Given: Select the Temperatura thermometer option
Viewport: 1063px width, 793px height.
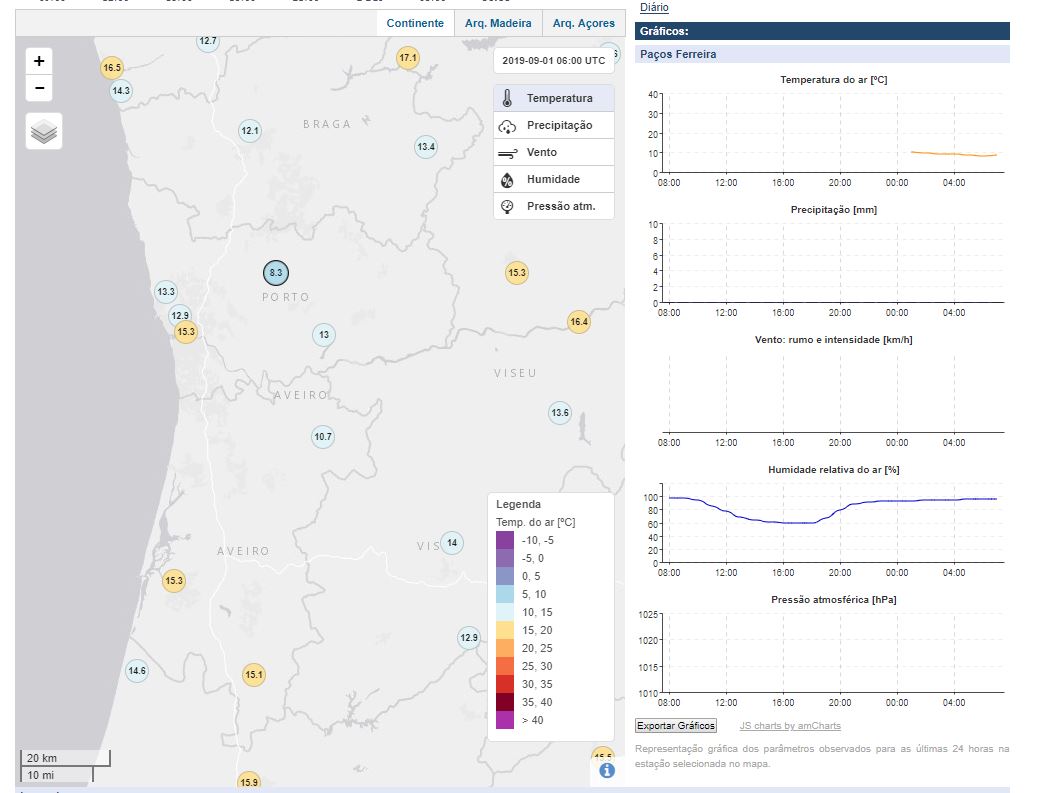Looking at the screenshot, I should [x=554, y=98].
